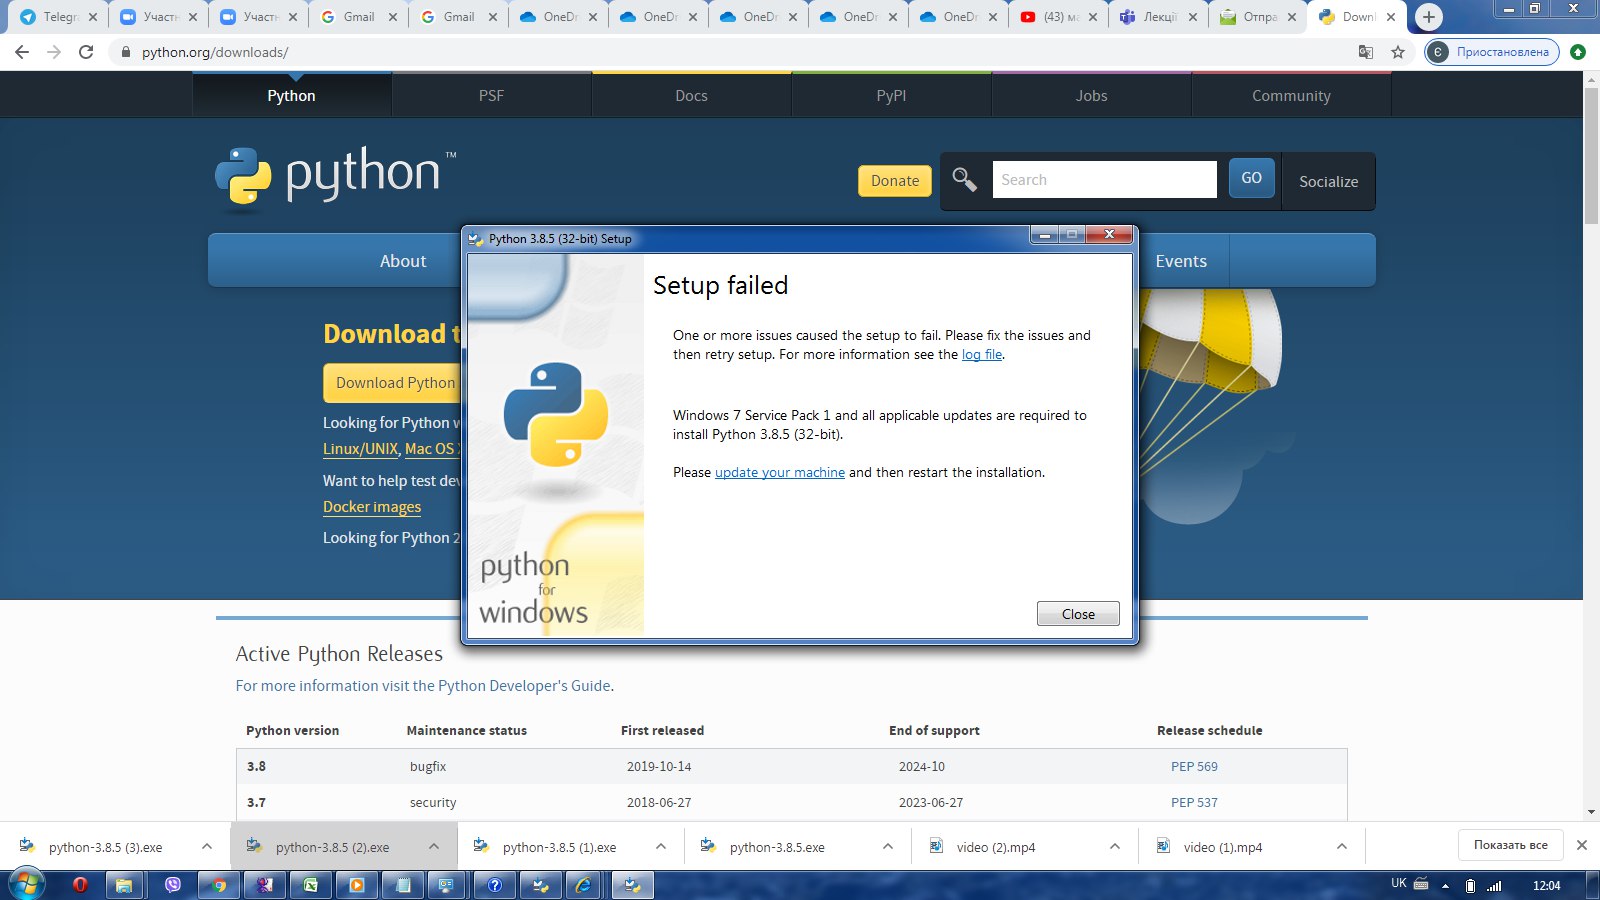Expand options for python-3.8.5.exe download

pos(888,846)
